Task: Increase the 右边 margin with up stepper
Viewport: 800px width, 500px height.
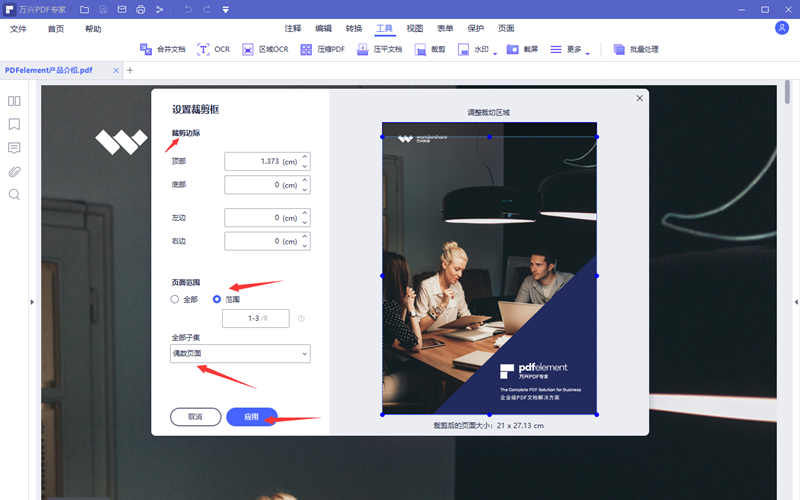Action: (x=305, y=237)
